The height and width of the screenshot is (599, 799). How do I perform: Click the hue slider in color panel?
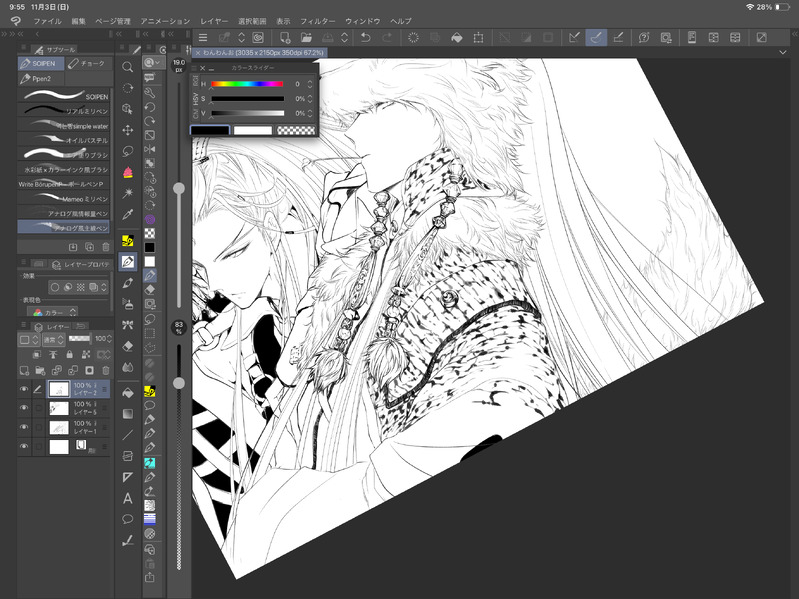(247, 84)
